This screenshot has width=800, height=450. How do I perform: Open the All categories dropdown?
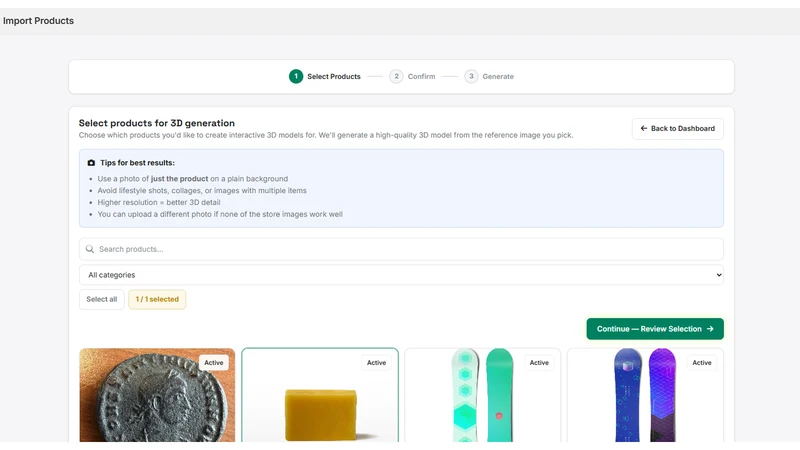[401, 275]
